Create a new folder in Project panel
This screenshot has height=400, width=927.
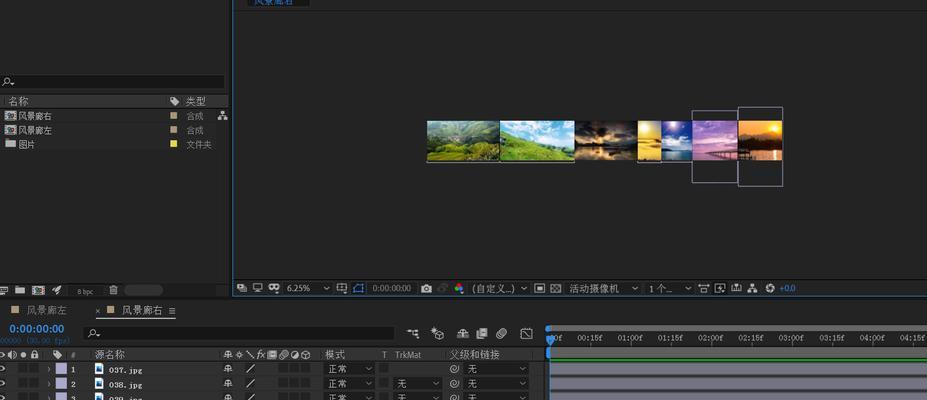[x=20, y=290]
